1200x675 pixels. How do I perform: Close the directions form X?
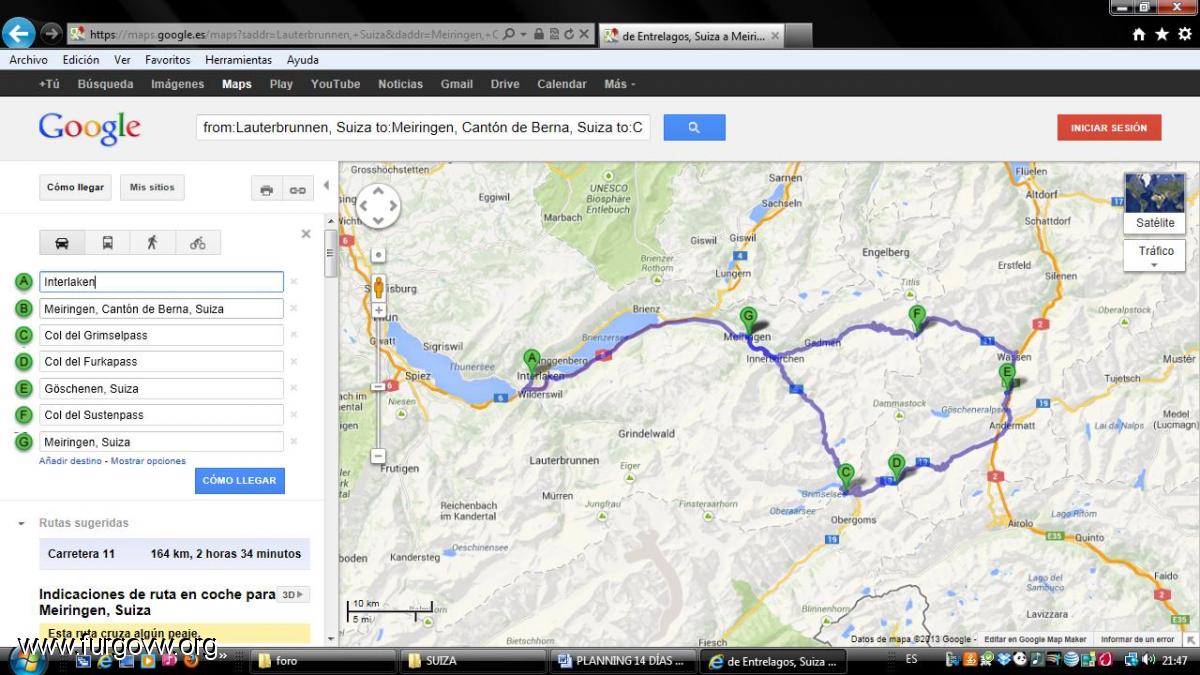point(306,234)
